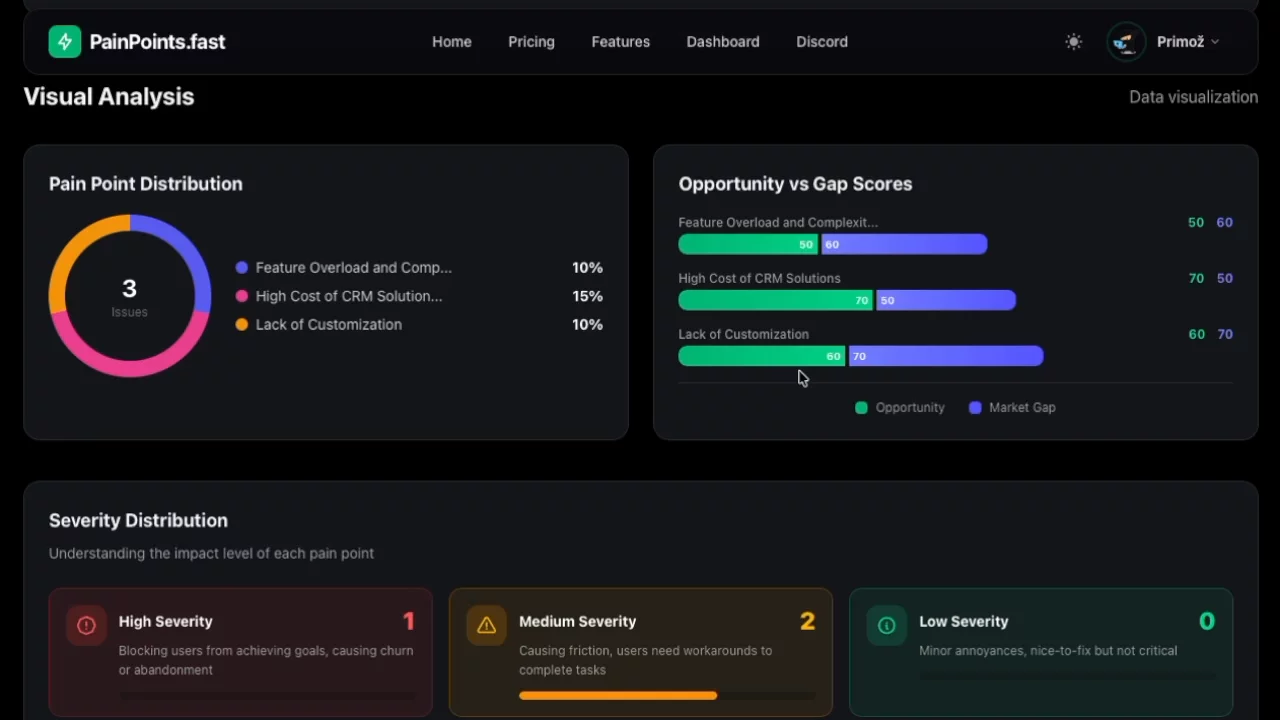The image size is (1280, 720).
Task: Click the Medium Severity warning triangle icon
Action: pyautogui.click(x=486, y=626)
